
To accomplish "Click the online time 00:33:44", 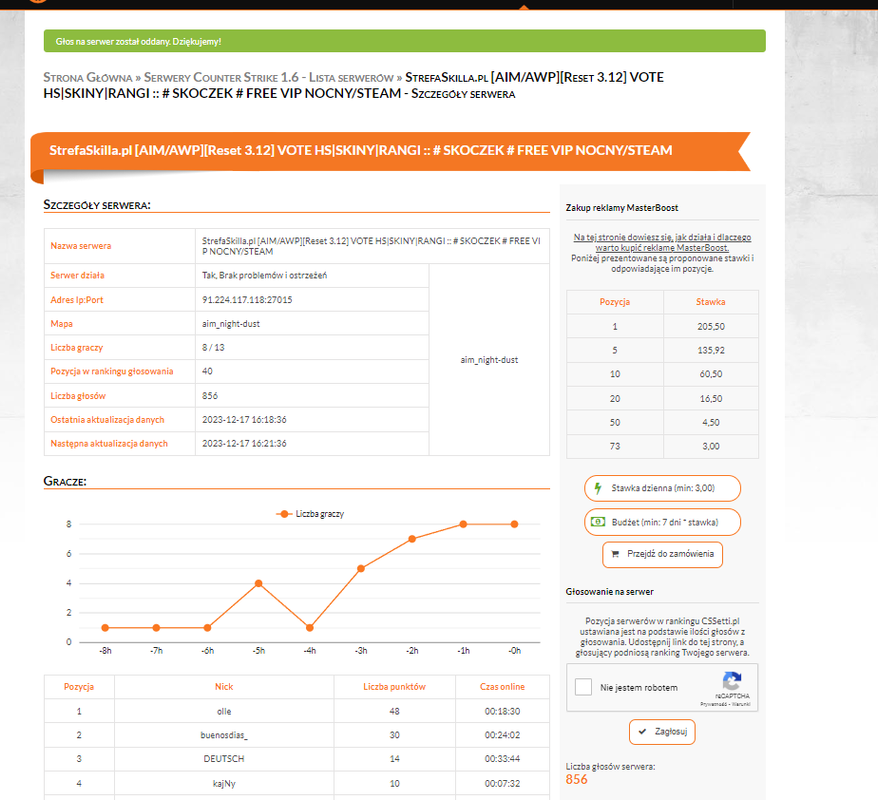I will point(502,759).
